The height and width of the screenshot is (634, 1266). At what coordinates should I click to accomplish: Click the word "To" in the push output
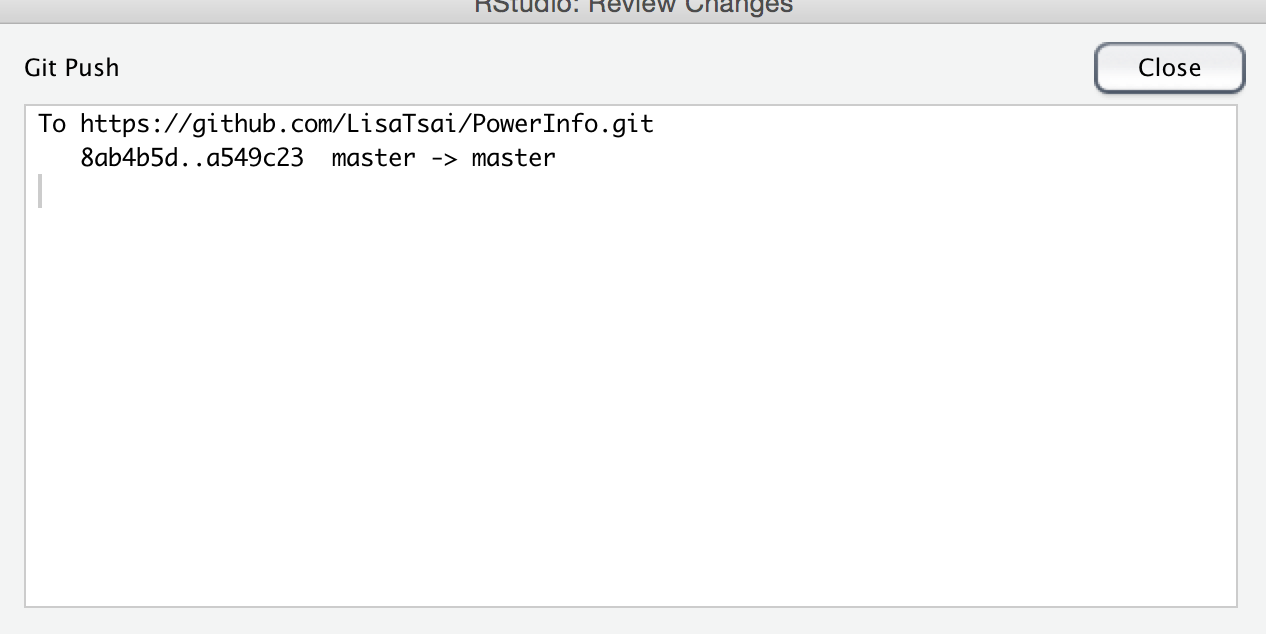(x=52, y=124)
